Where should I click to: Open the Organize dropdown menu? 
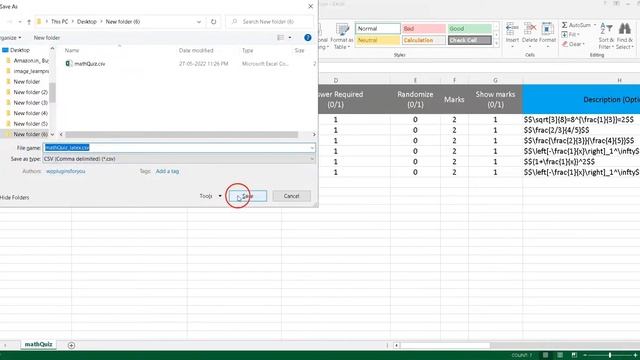tap(11, 38)
